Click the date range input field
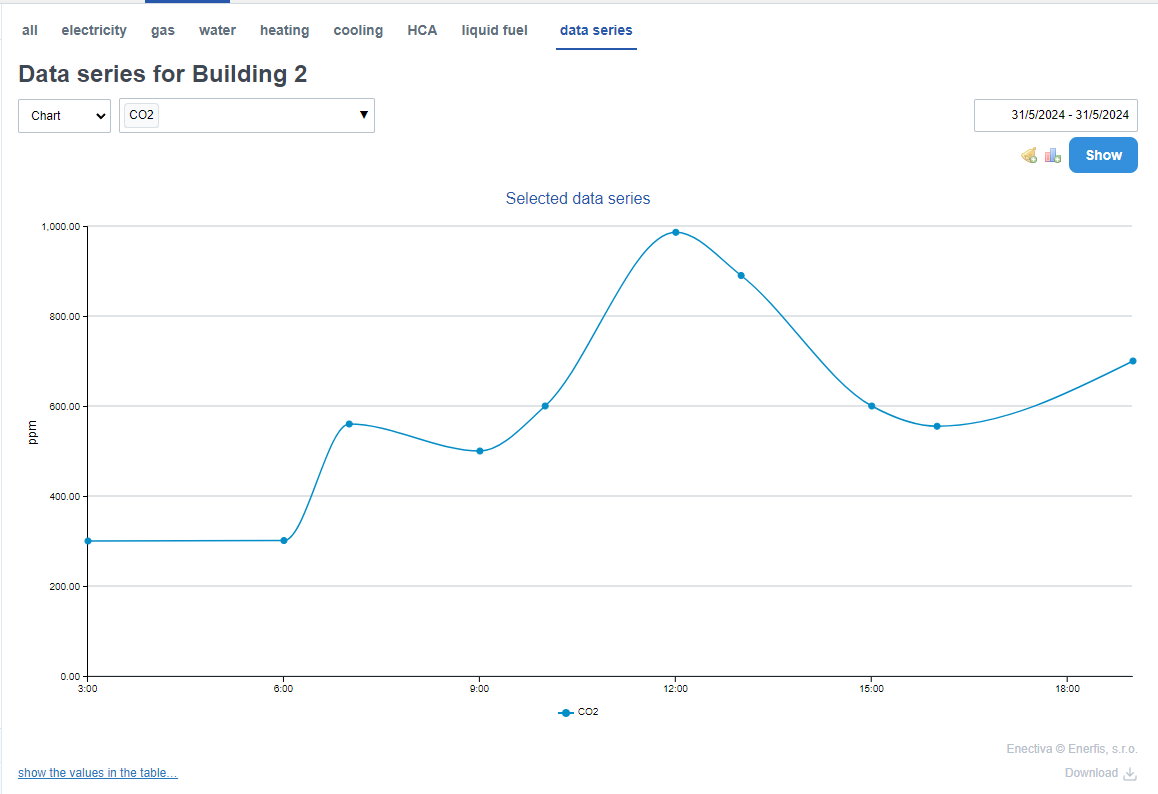The width and height of the screenshot is (1158, 794). (x=1055, y=115)
